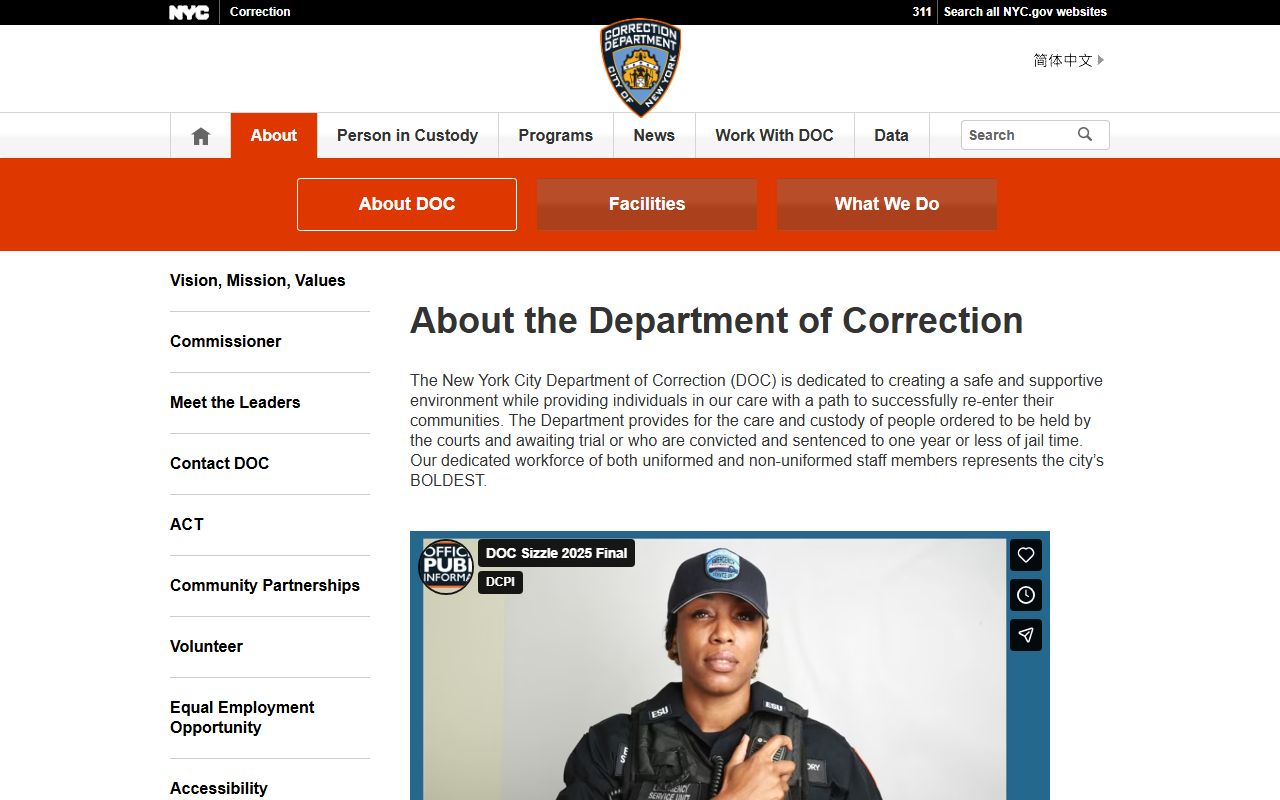Image resolution: width=1280 pixels, height=800 pixels.
Task: Open the Volunteer sidebar link
Action: 206,647
